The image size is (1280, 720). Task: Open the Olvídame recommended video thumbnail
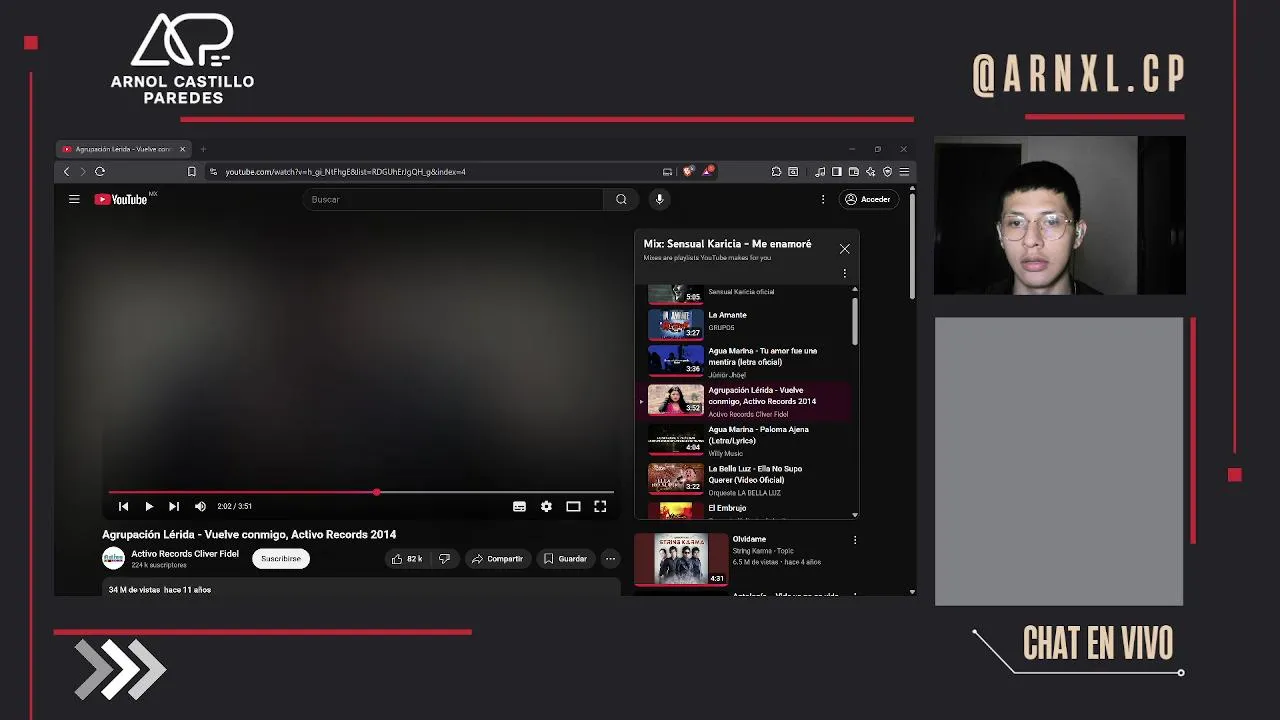point(680,558)
